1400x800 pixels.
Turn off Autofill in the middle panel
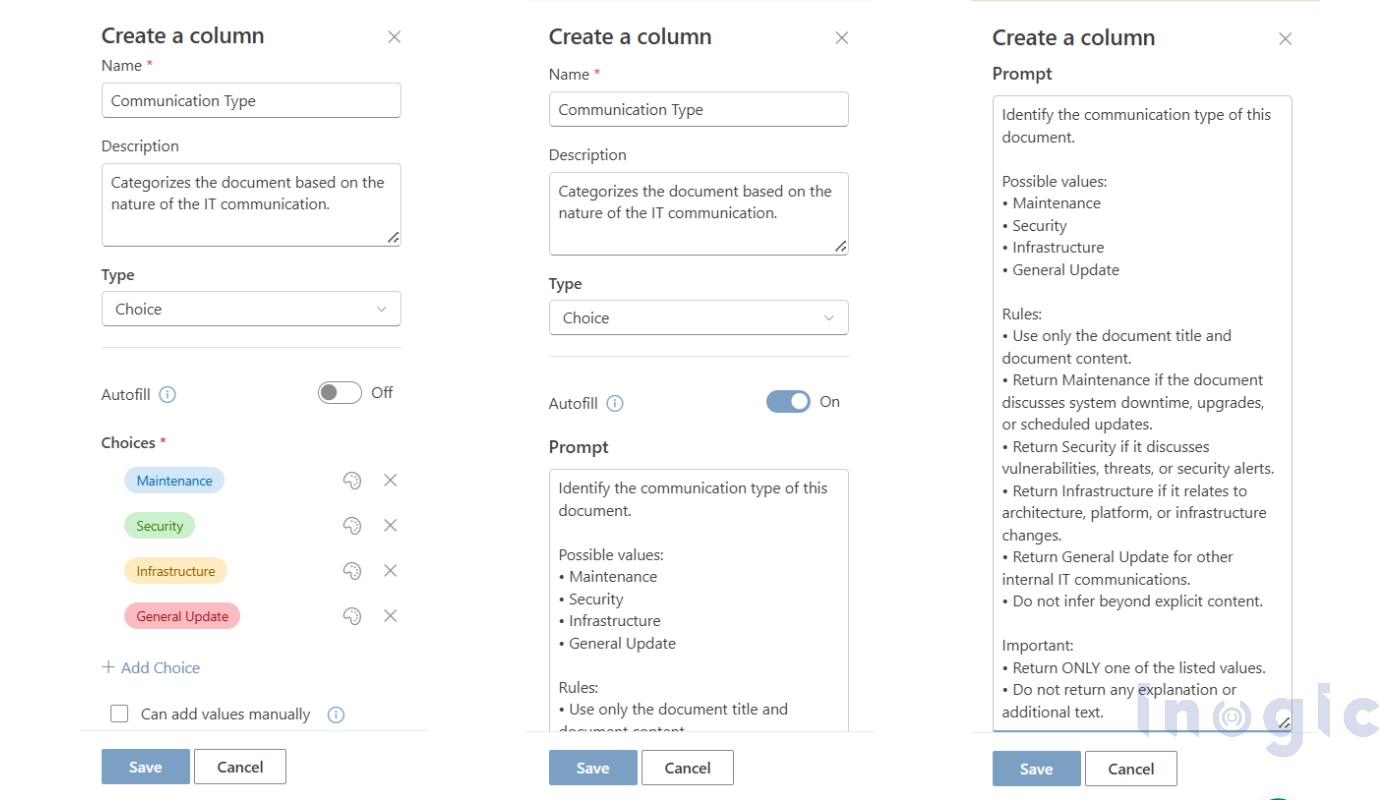click(790, 400)
